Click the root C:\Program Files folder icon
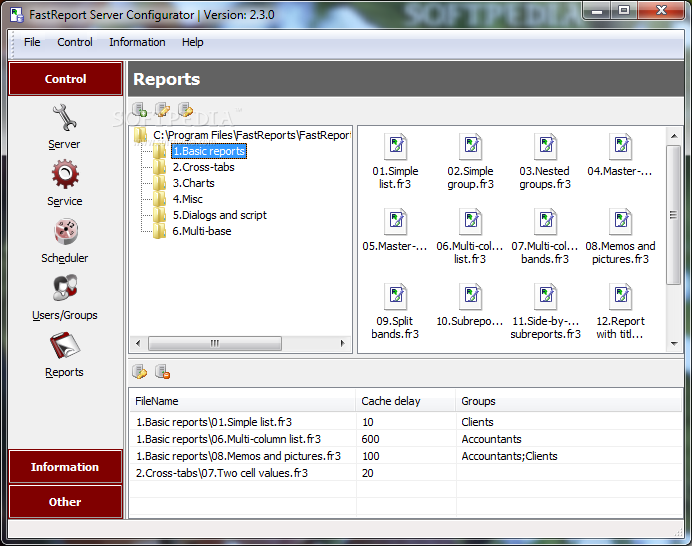Viewport: 692px width, 546px height. pyautogui.click(x=140, y=135)
